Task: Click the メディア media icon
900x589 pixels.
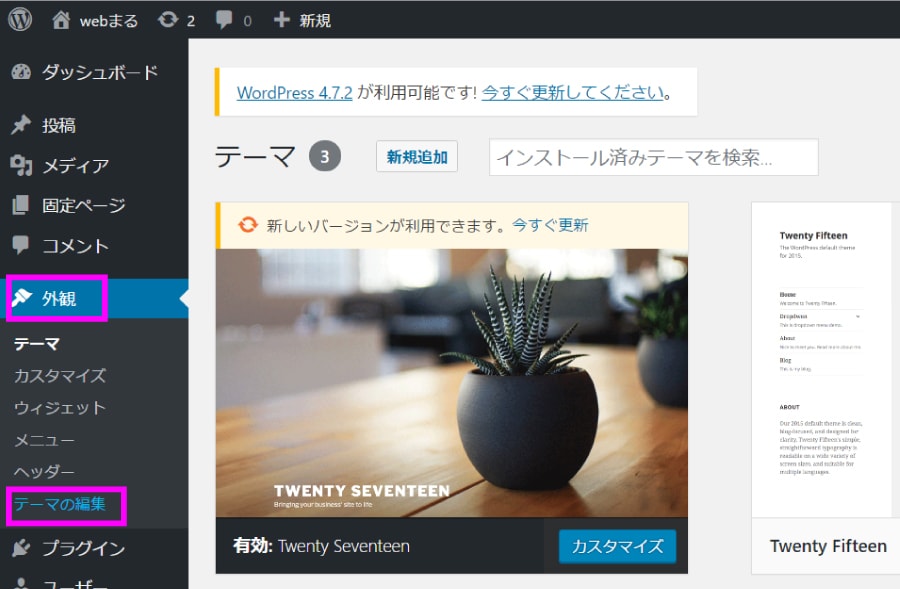Action: tap(21, 165)
